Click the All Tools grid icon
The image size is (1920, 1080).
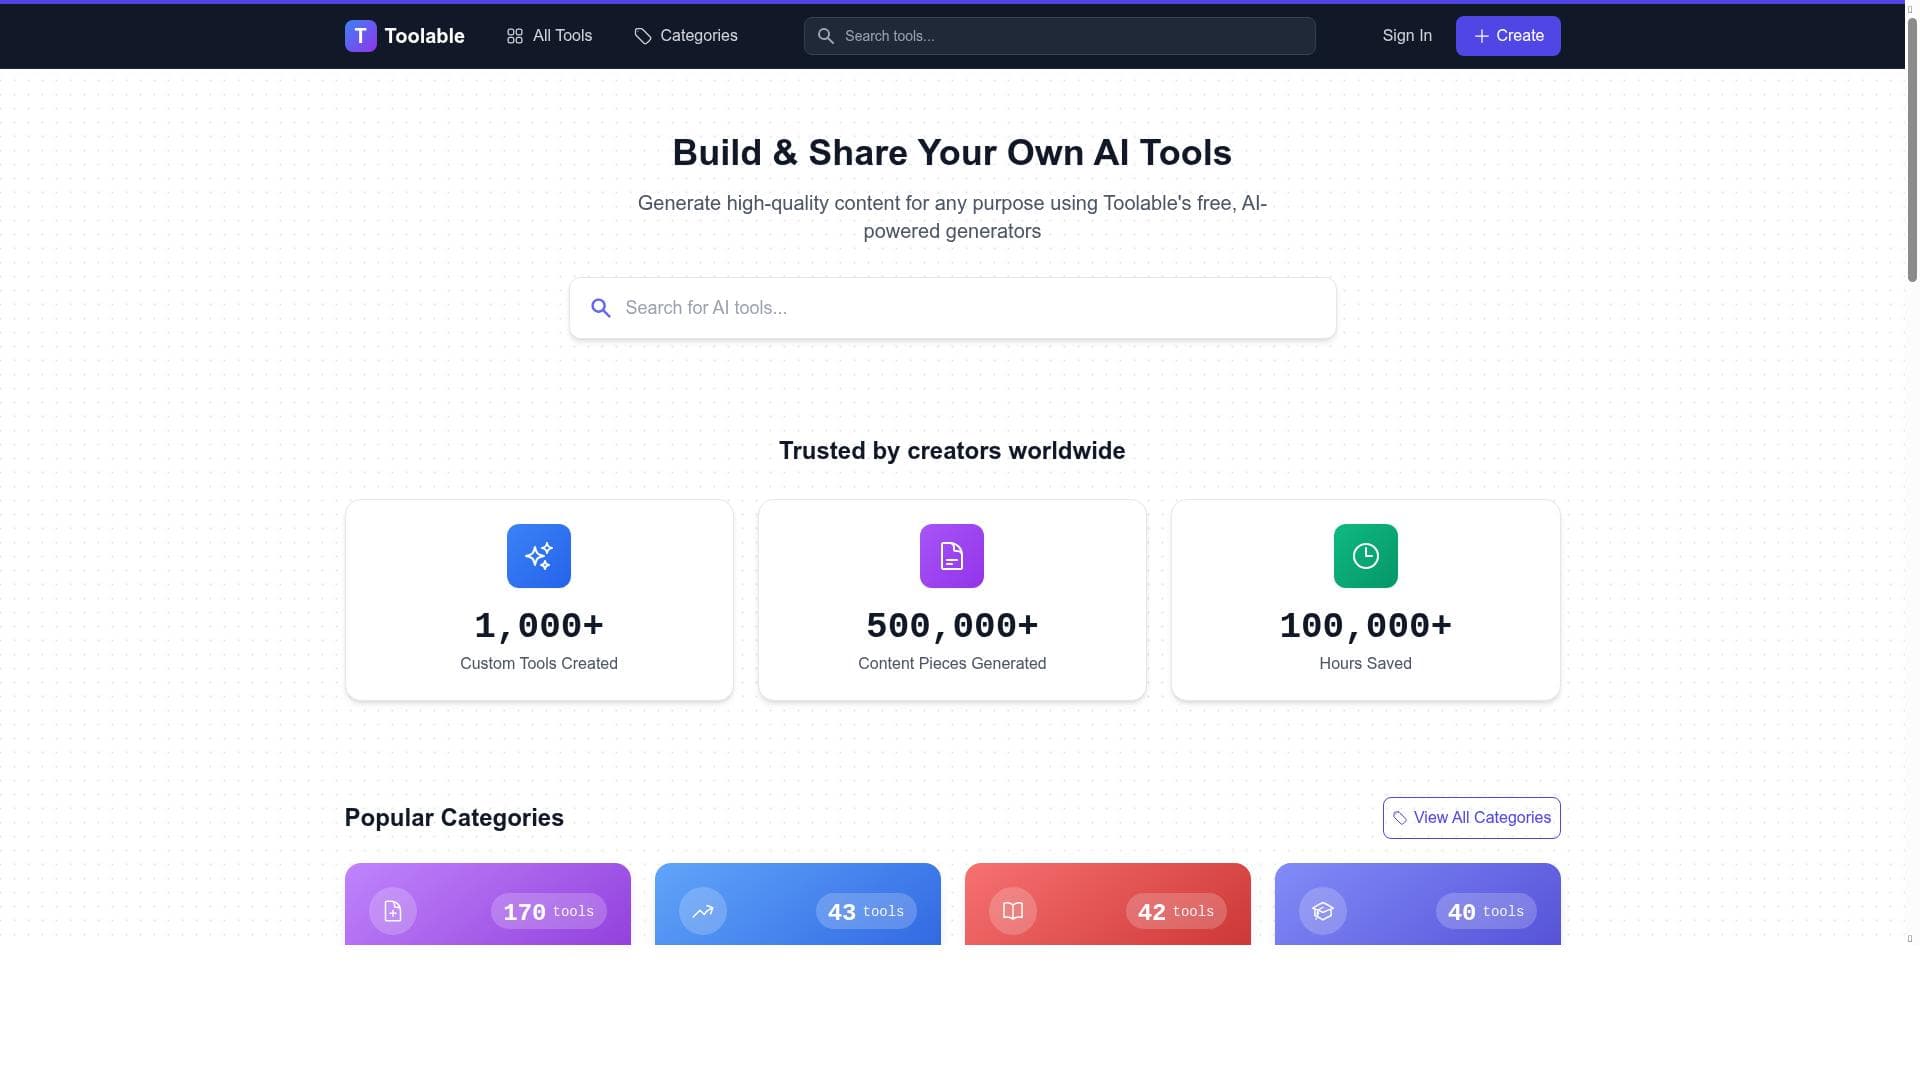click(515, 36)
